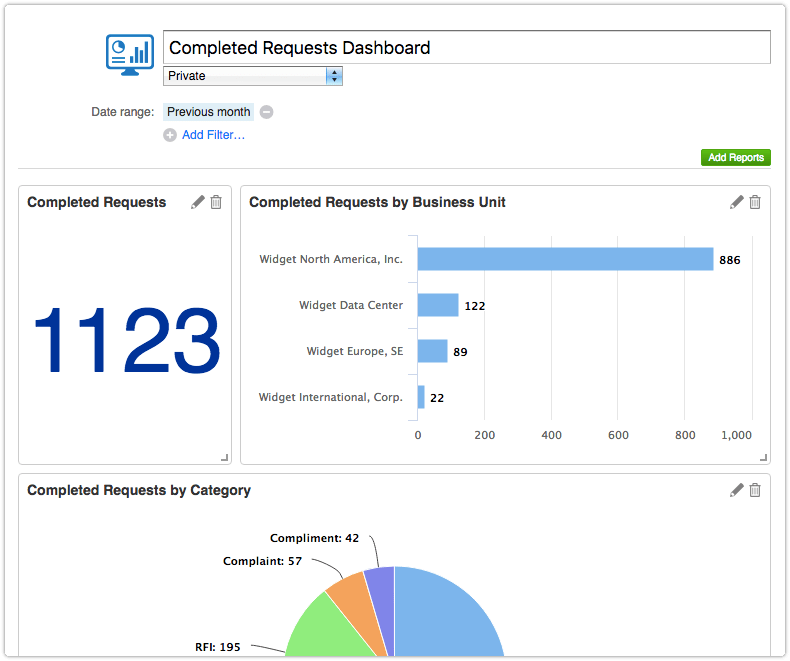Click the 'Widget North America, Inc.' label
Image resolution: width=790 pixels, height=661 pixels.
coord(331,259)
